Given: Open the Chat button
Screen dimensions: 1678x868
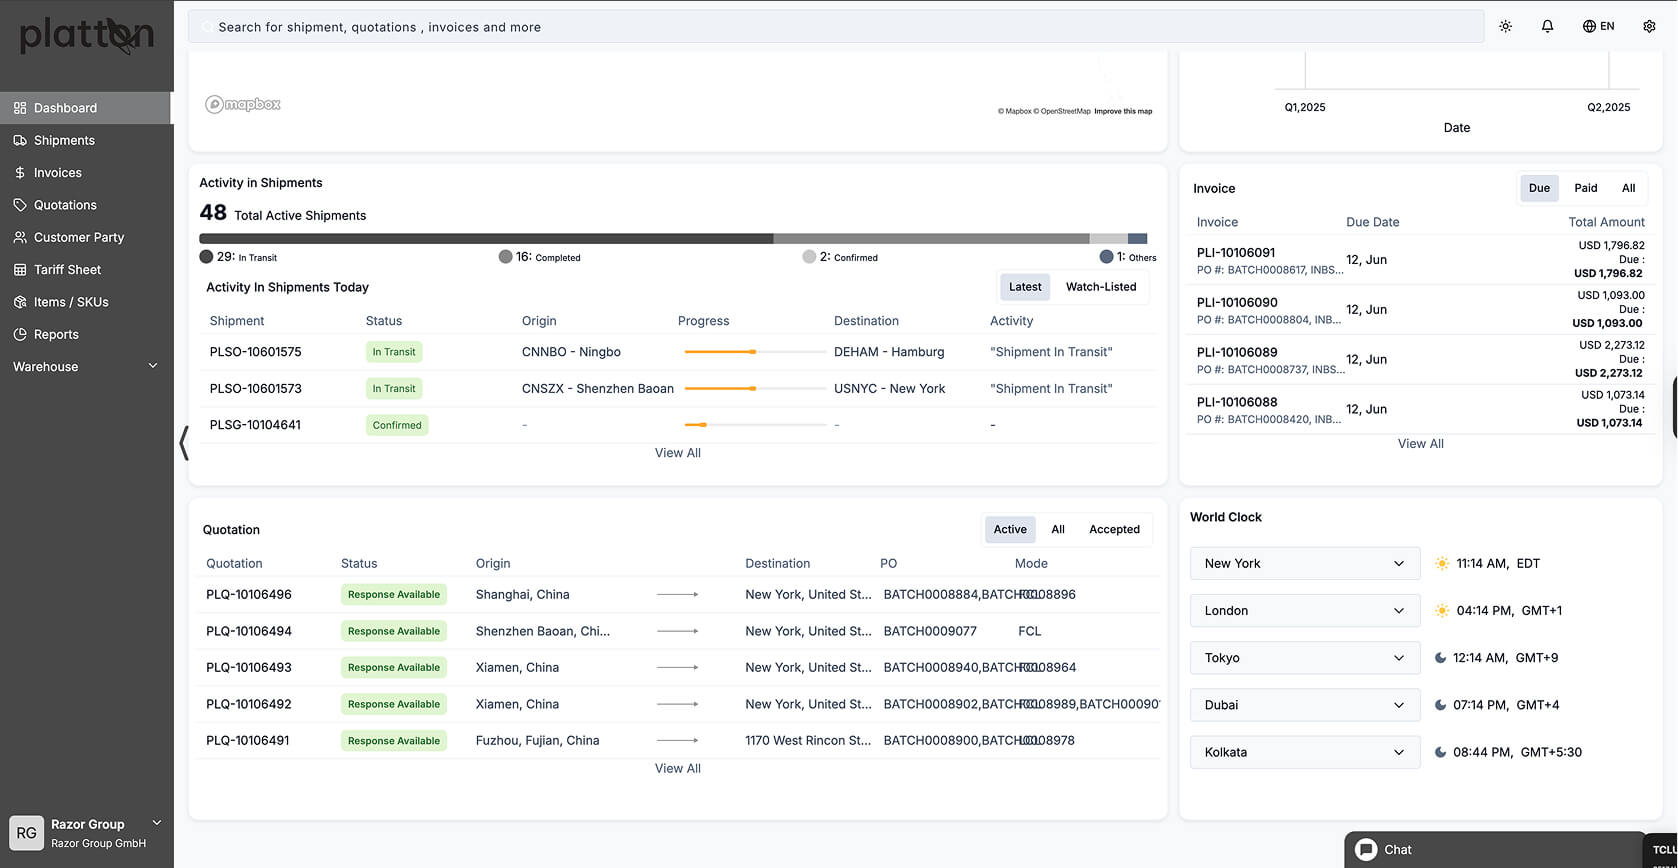Looking at the screenshot, I should tap(1397, 850).
